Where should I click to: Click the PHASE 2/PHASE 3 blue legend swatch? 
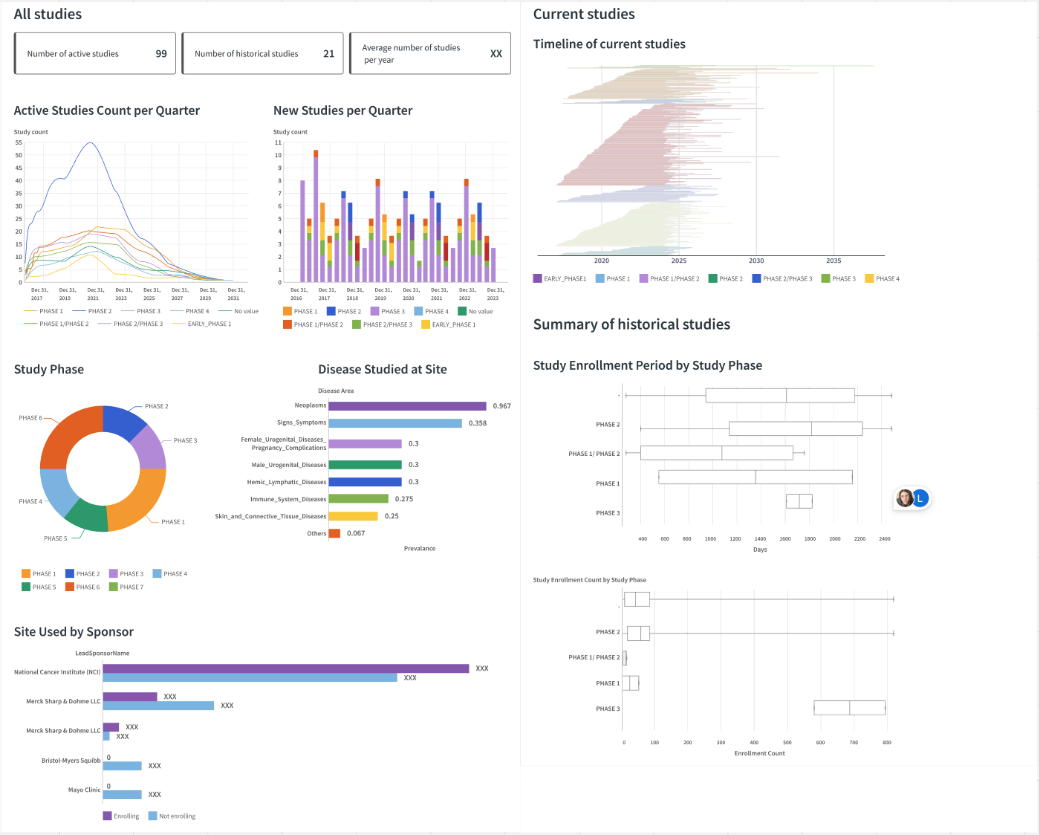point(756,279)
